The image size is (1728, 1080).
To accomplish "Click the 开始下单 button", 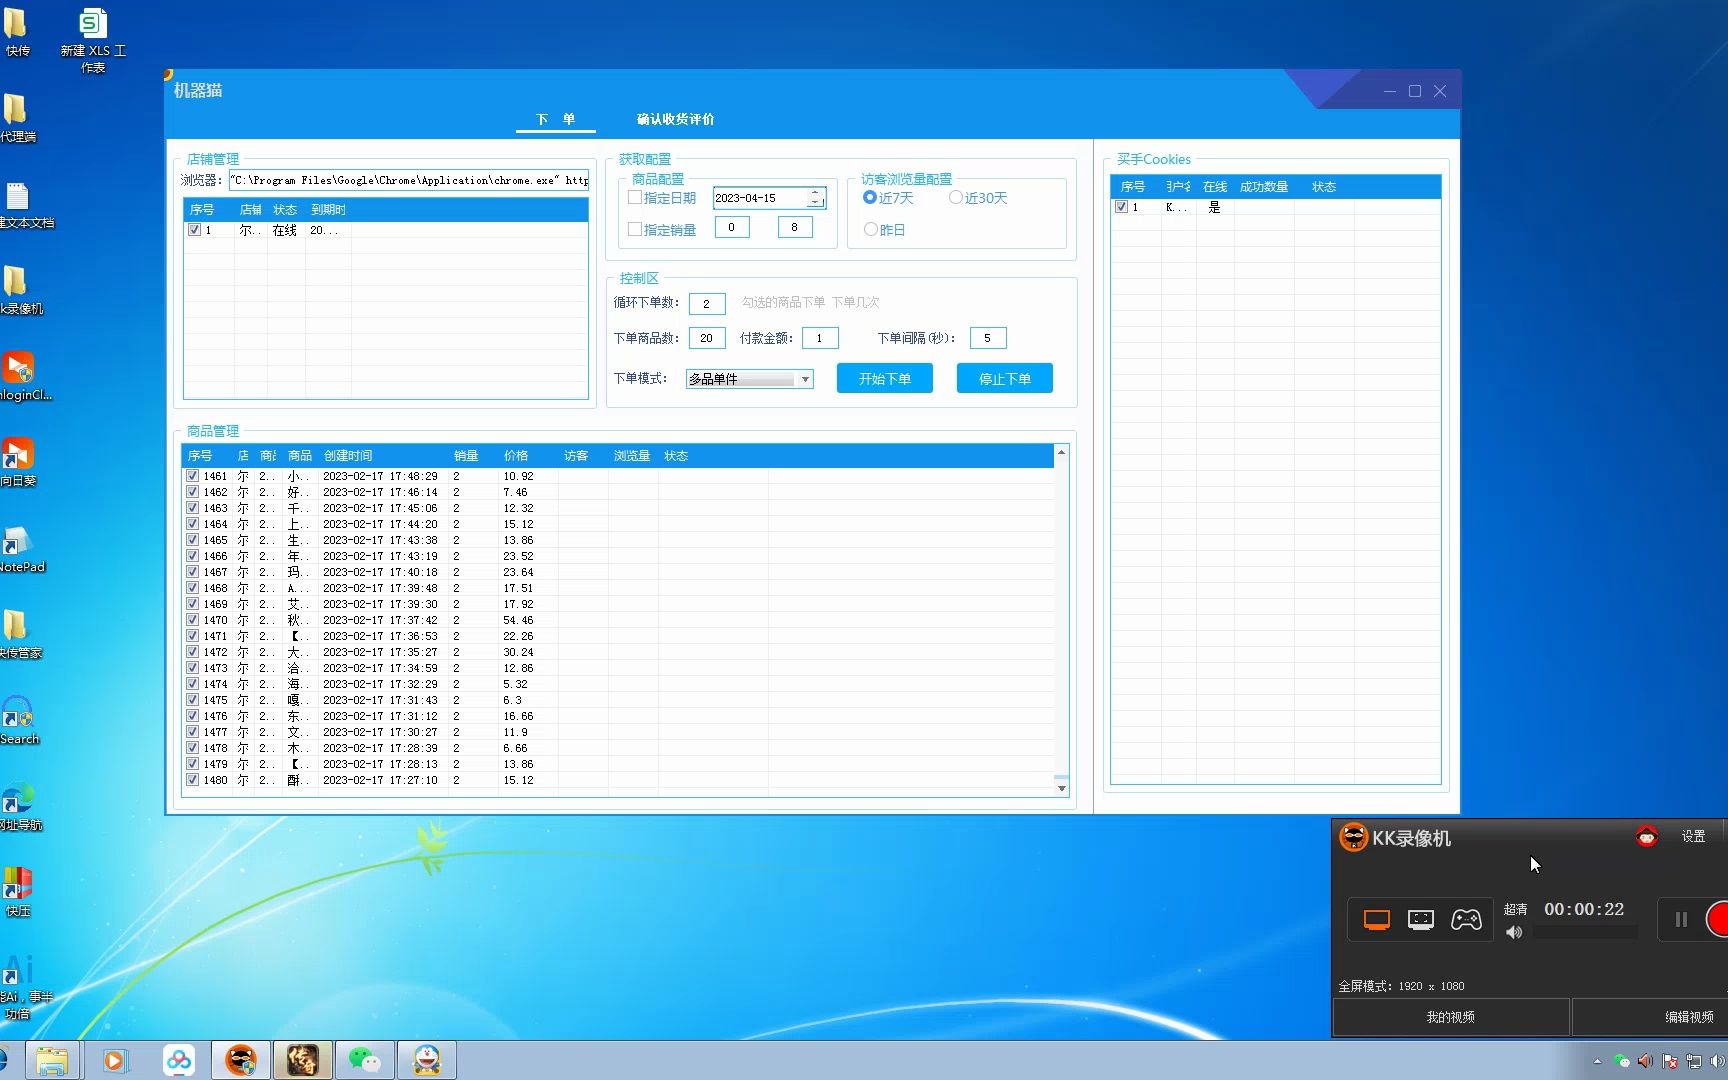I will click(885, 379).
